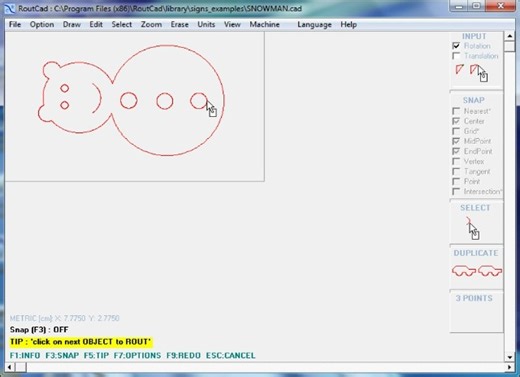Open the Machine menu
Screen dimensions: 520x377
coord(265,25)
